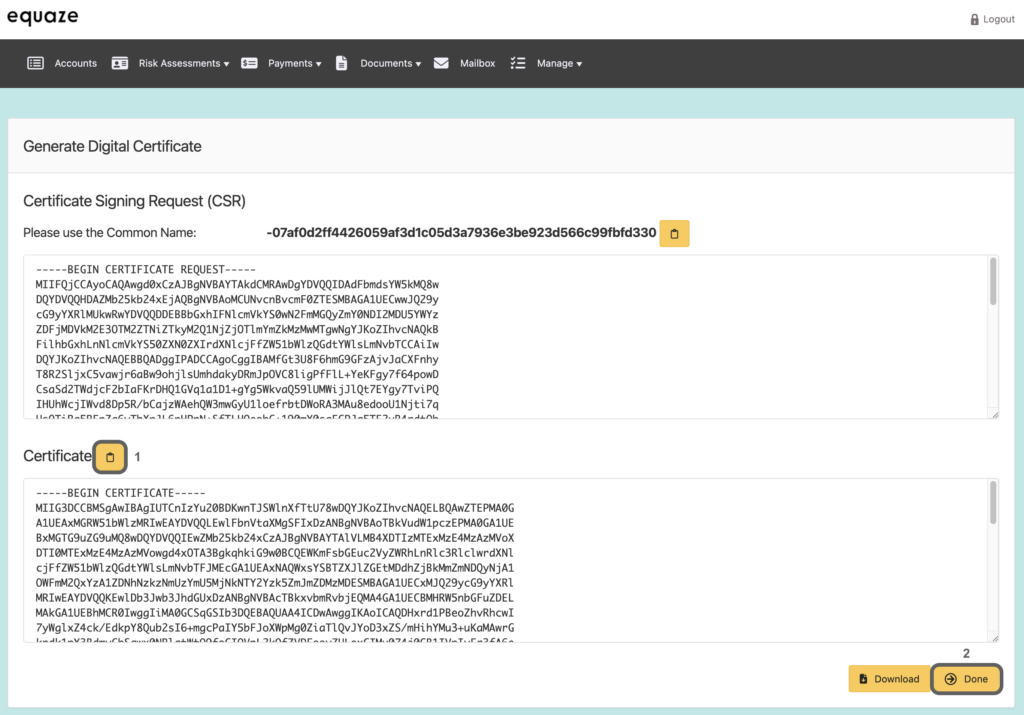Expand the Risk Assessments dropdown arrow
This screenshot has height=715, width=1024.
(226, 64)
